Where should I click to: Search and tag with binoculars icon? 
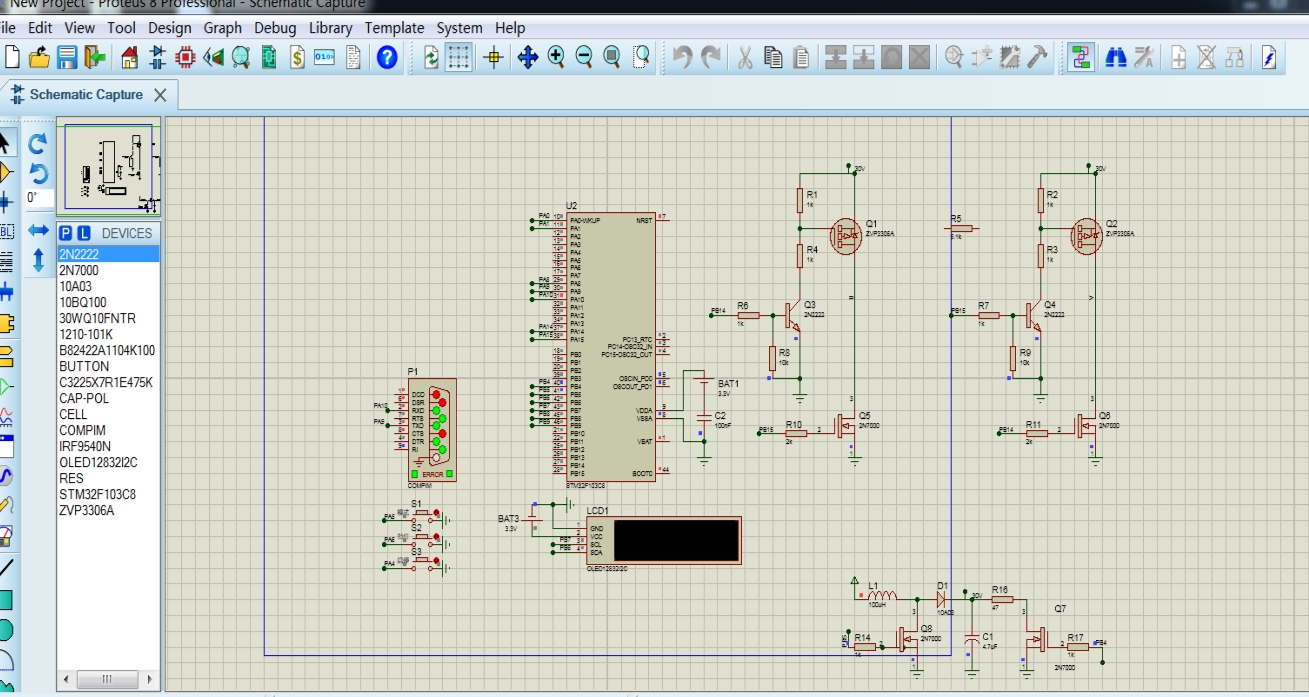click(x=1116, y=57)
